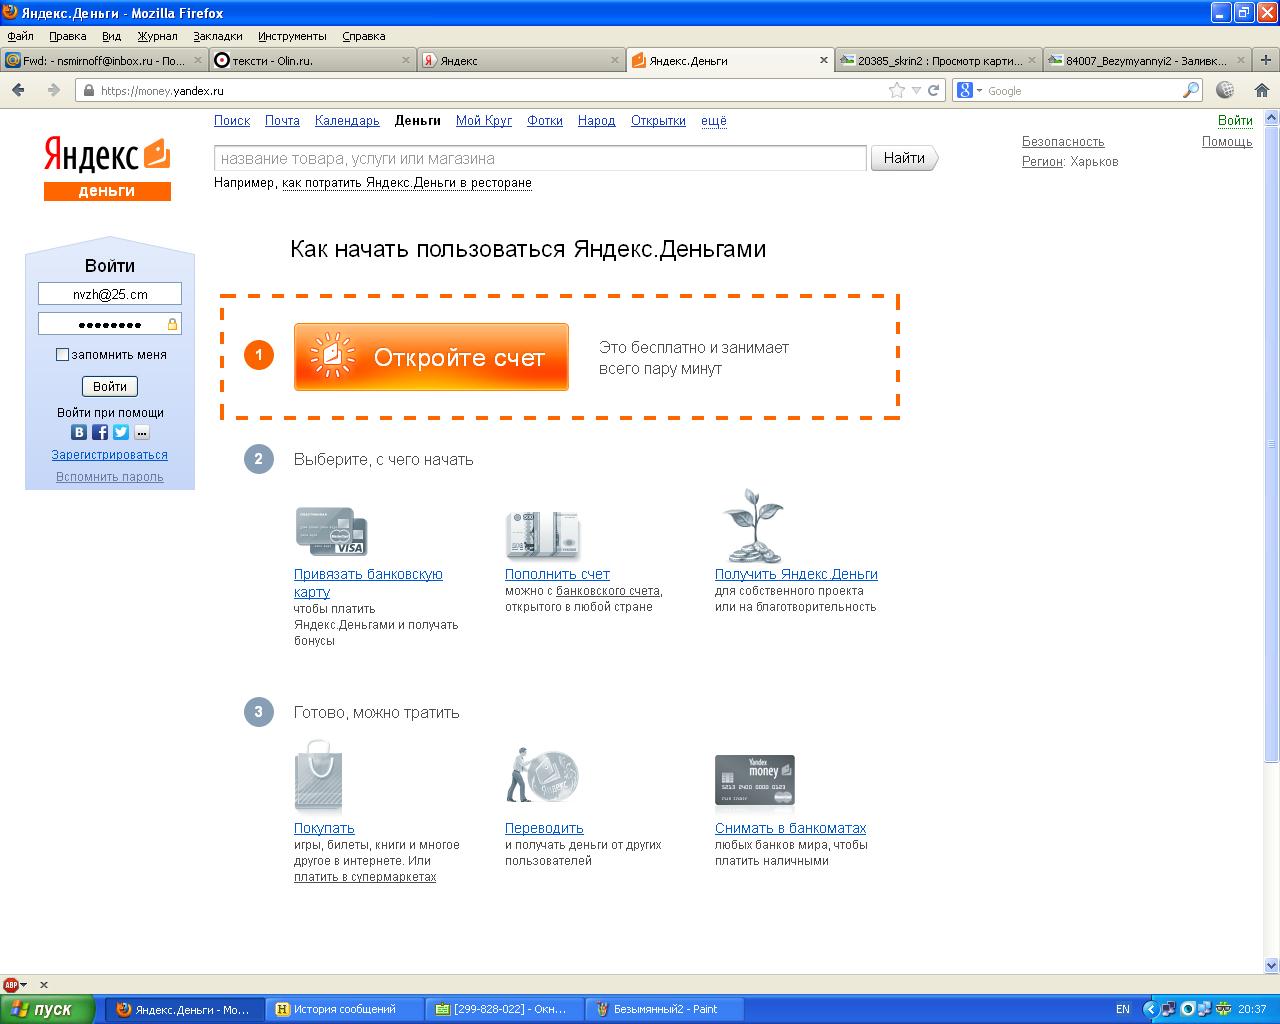Open the Закладки menu
Screen dimensions: 1280x1024
pyautogui.click(x=218, y=36)
